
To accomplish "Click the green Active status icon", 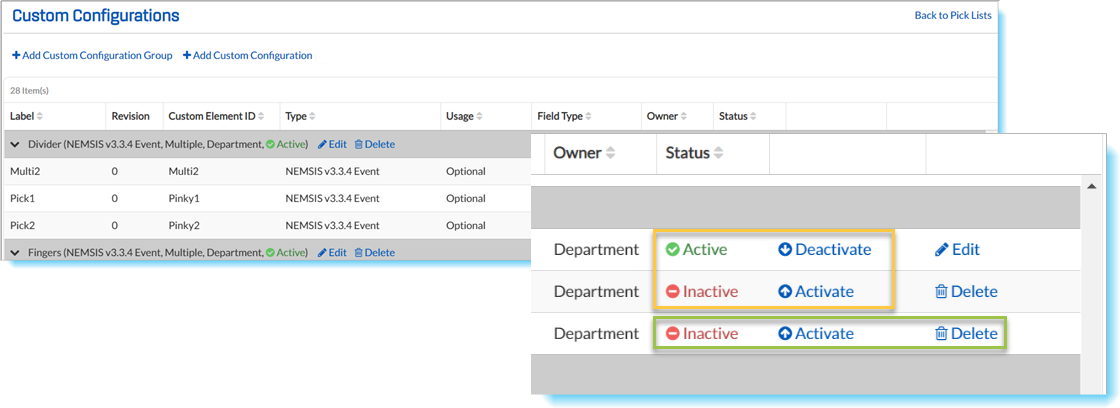I will click(x=672, y=249).
